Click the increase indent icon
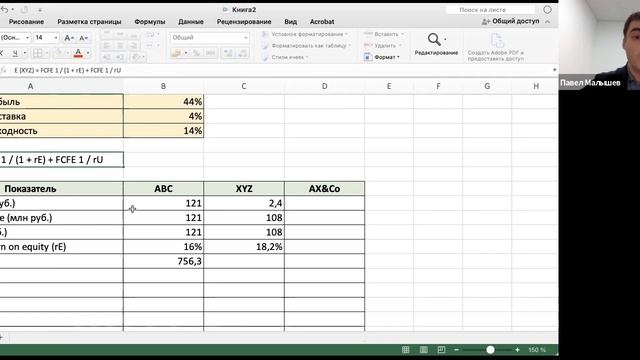 click(120, 57)
